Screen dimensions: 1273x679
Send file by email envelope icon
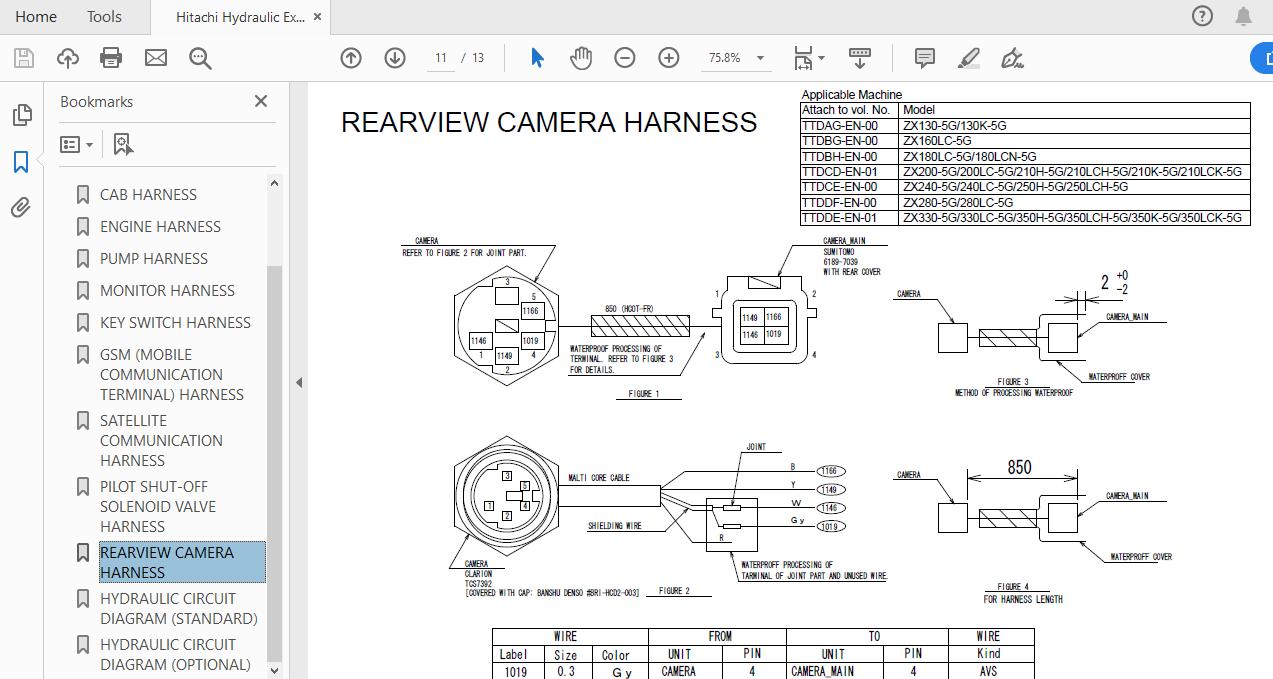coord(156,58)
